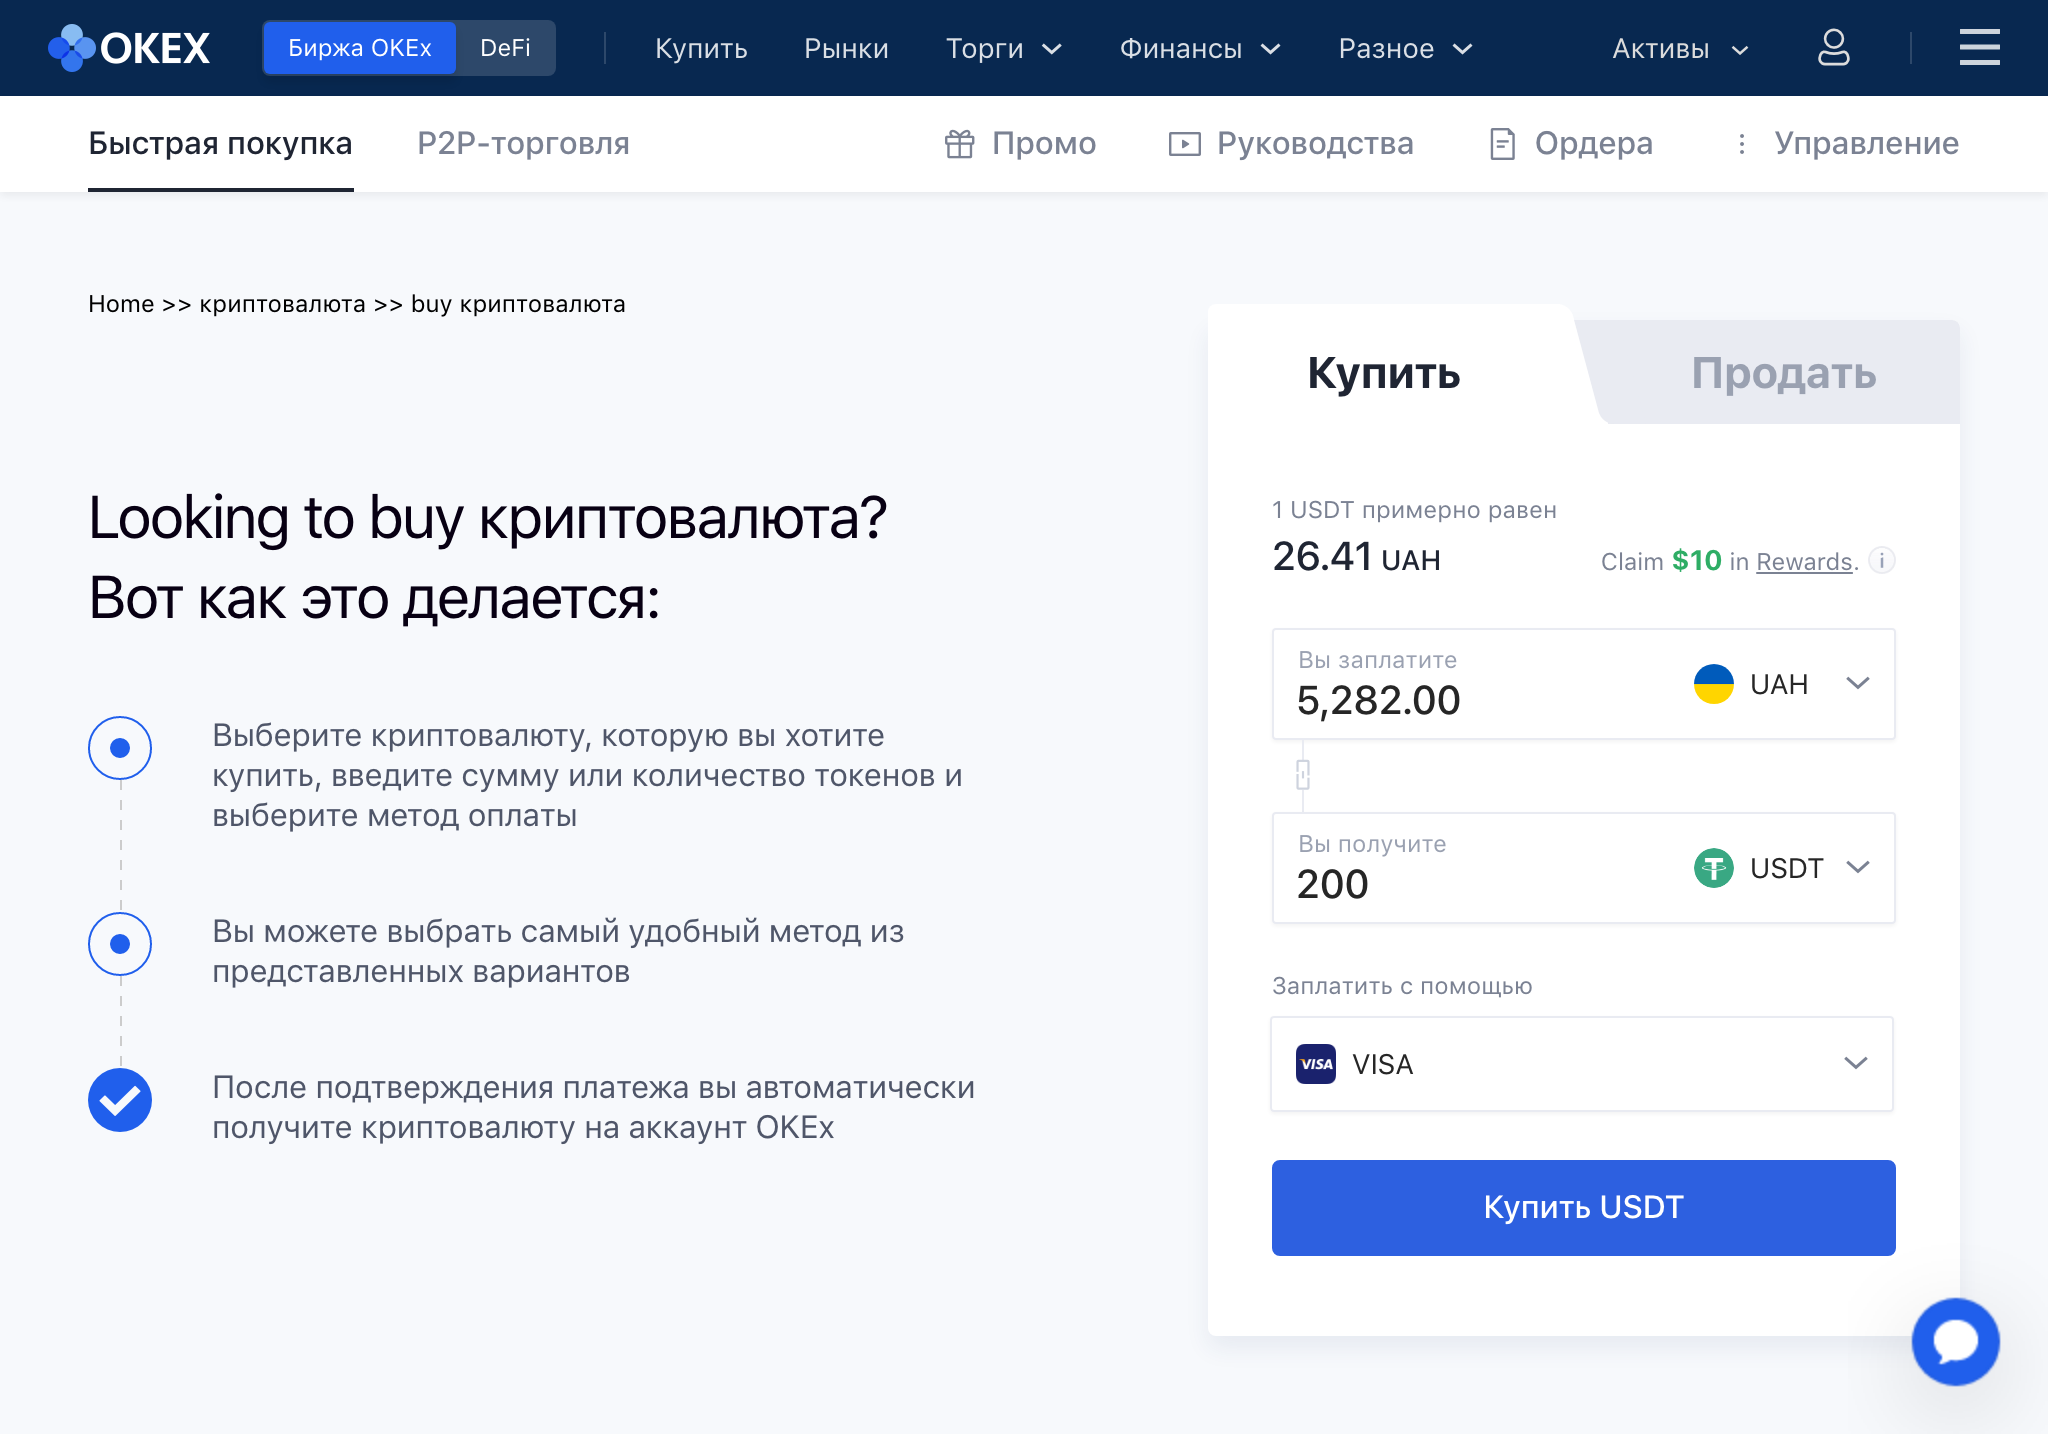Click the first step circle marker

pos(120,748)
